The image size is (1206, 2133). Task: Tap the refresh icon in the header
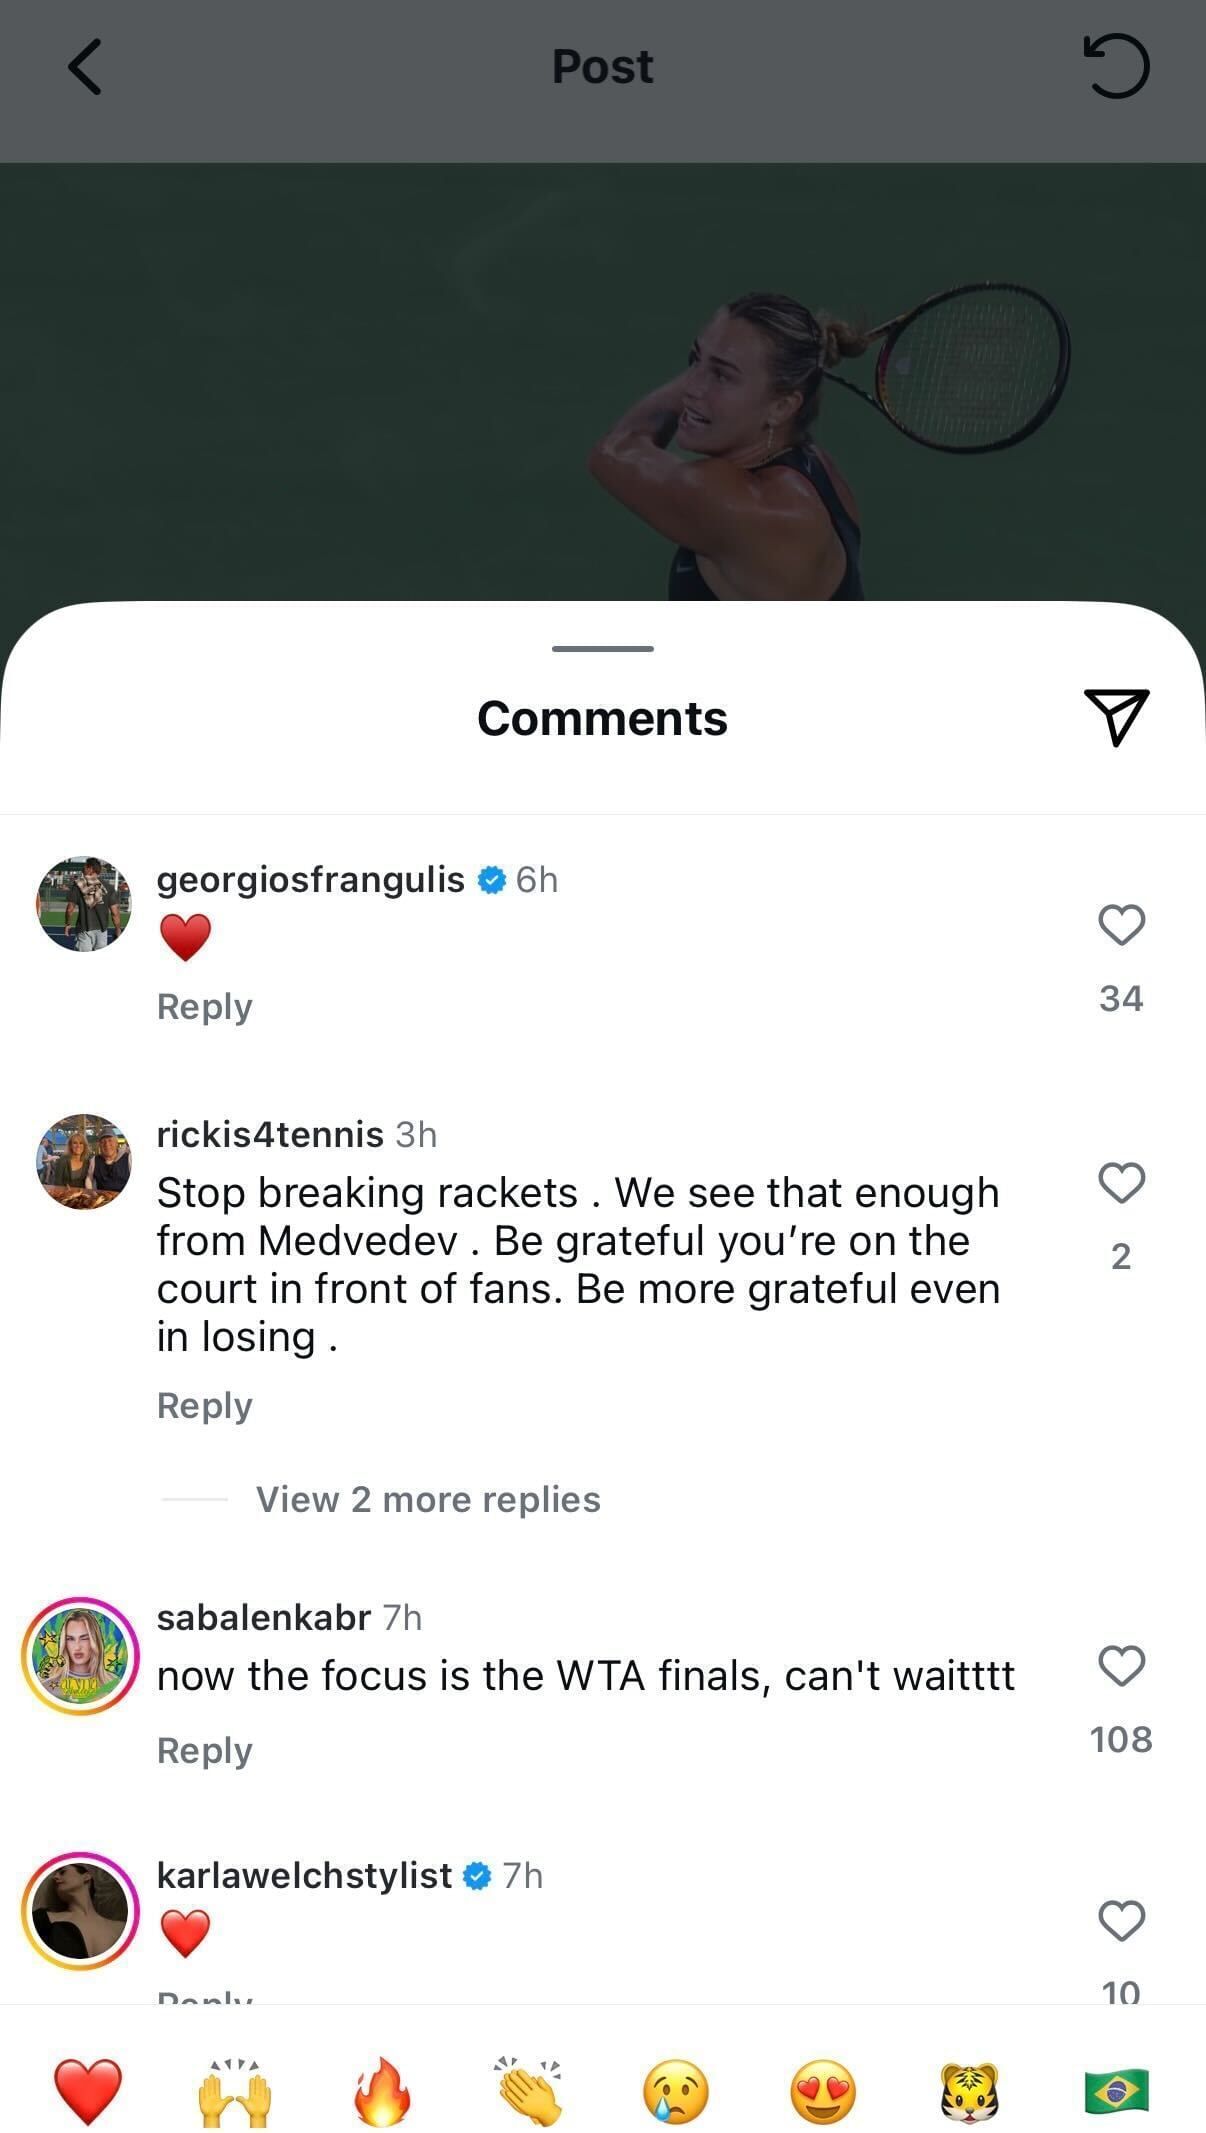point(1116,67)
